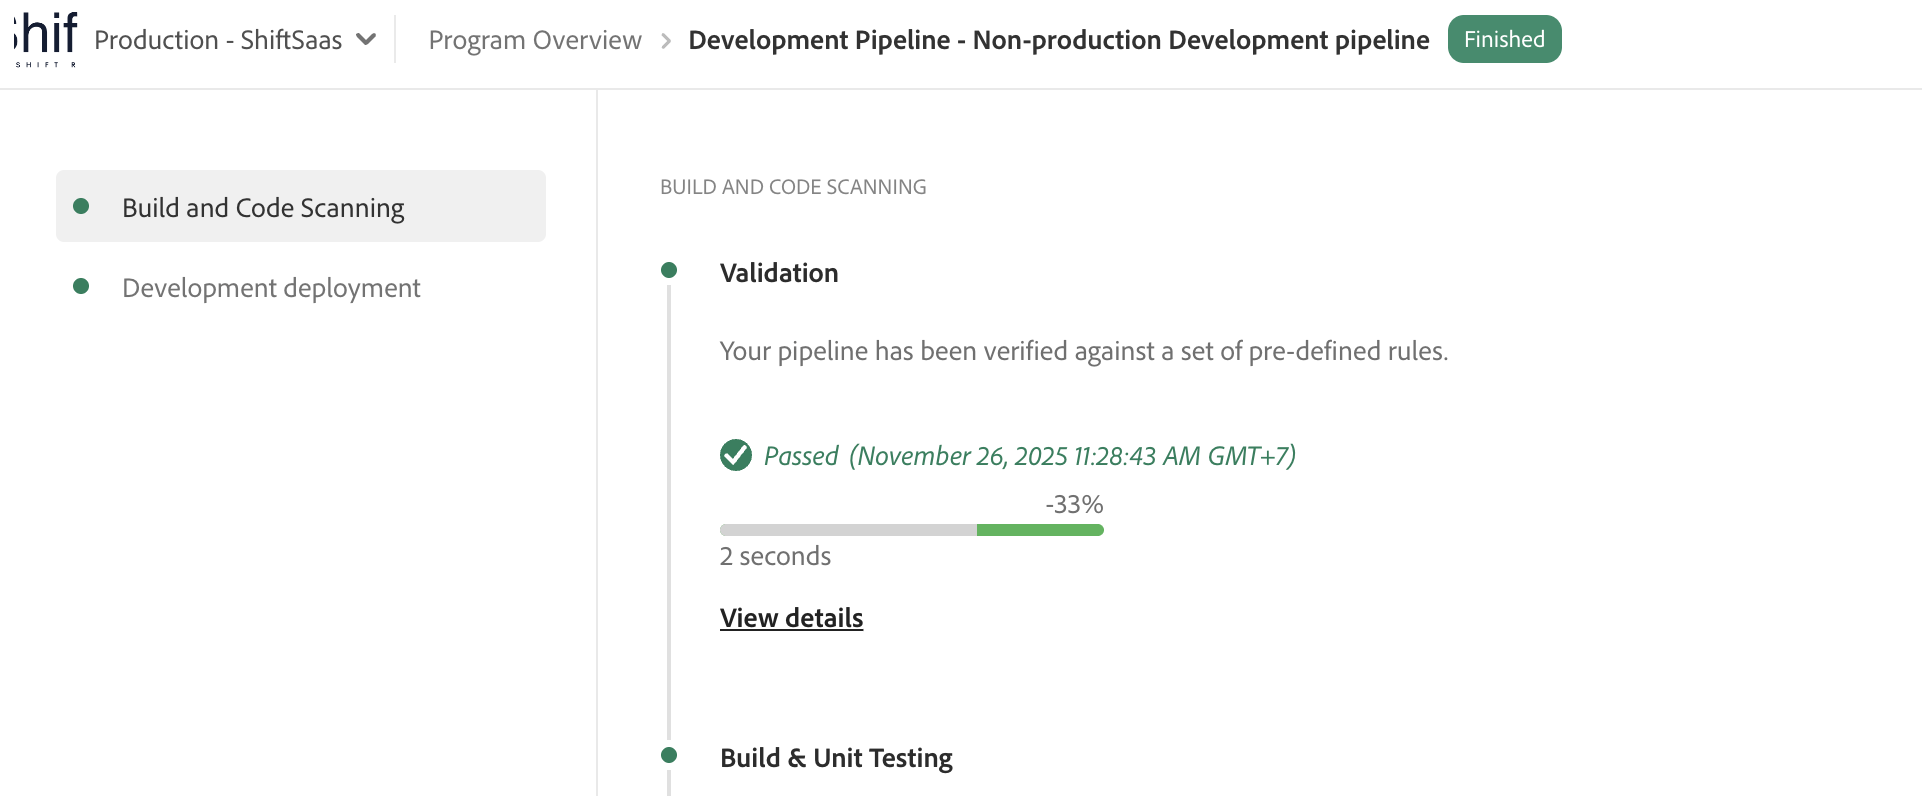Open View details for Validation
The image size is (1922, 796).
click(791, 618)
